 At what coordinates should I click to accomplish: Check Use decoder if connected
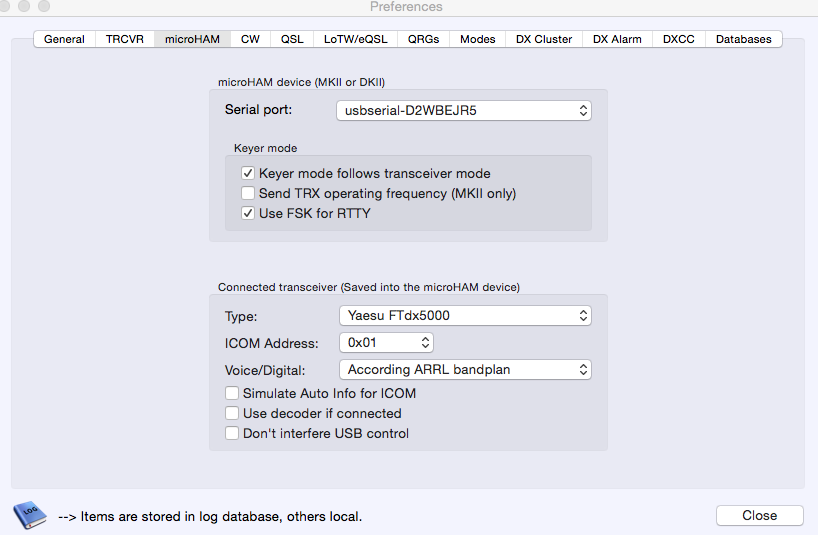click(x=232, y=413)
